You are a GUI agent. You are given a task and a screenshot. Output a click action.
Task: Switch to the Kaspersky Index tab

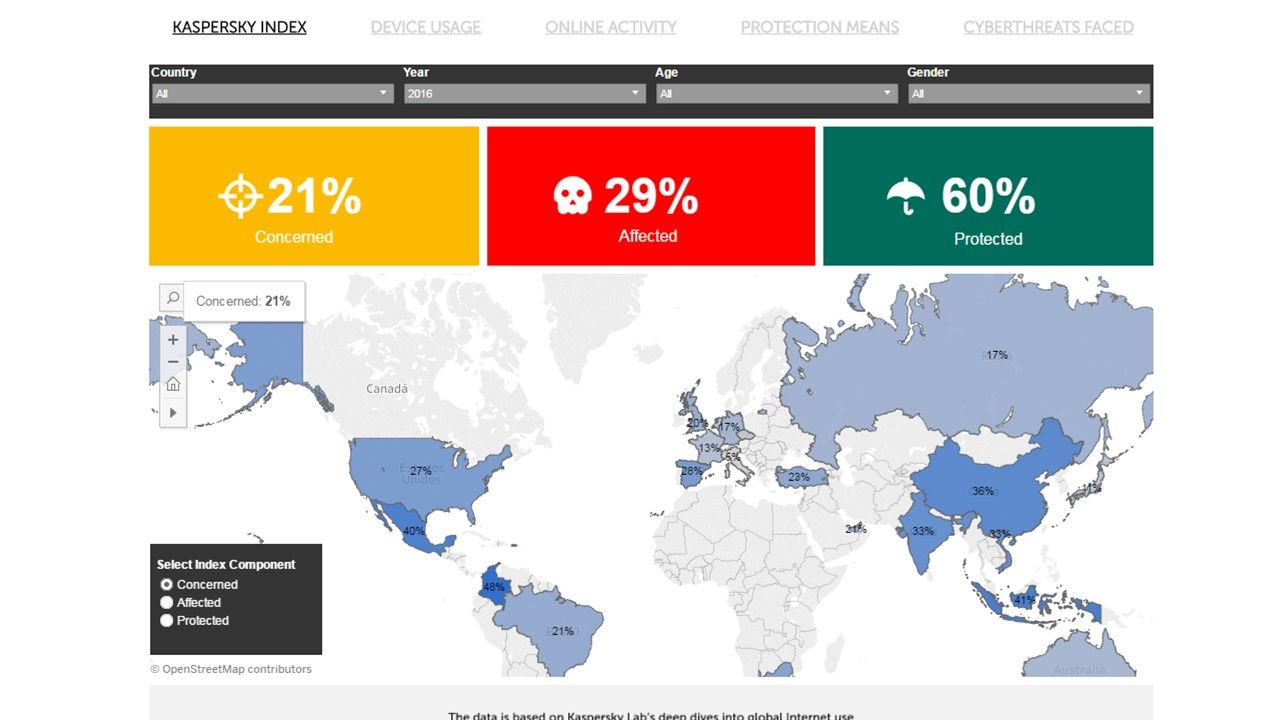[240, 27]
